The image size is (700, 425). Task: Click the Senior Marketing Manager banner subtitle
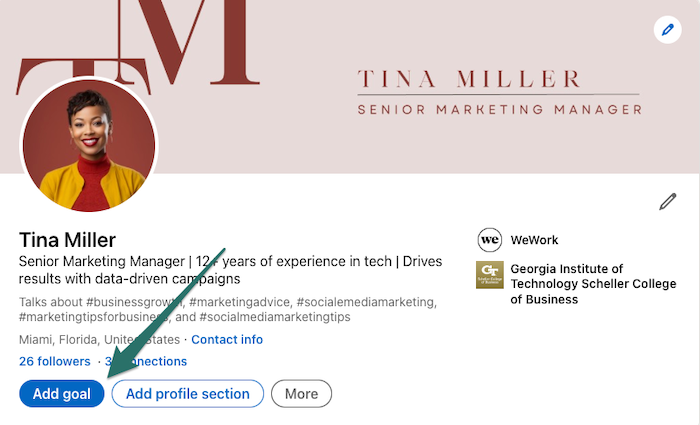point(499,109)
